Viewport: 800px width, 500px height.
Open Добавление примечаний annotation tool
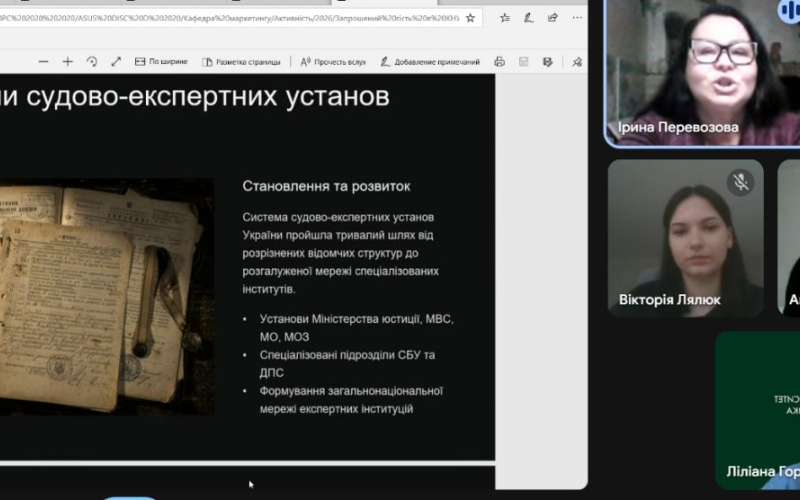coord(430,62)
